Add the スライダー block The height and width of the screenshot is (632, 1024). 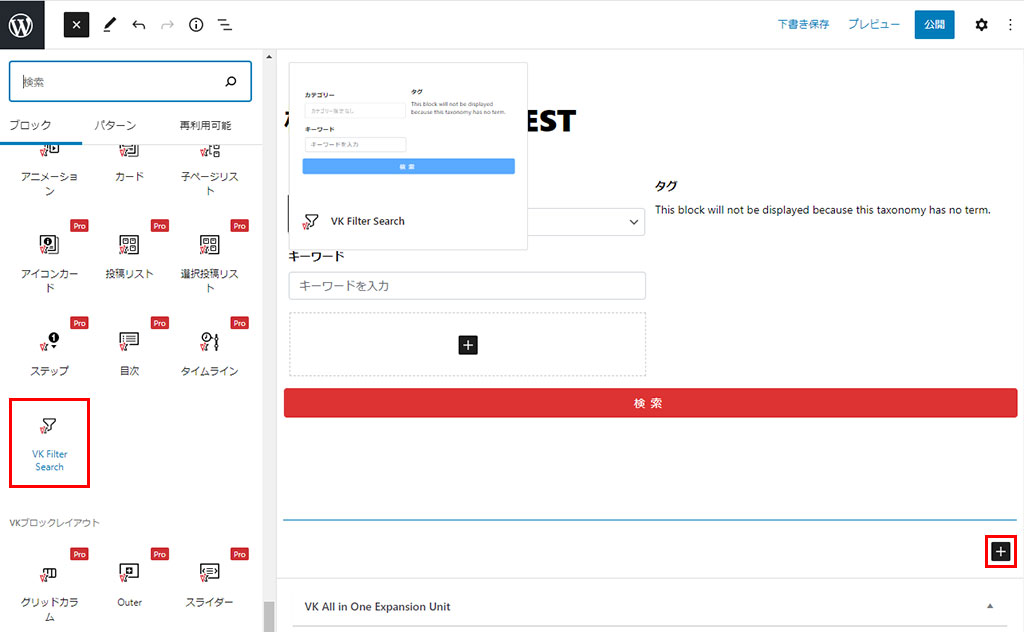pos(209,581)
